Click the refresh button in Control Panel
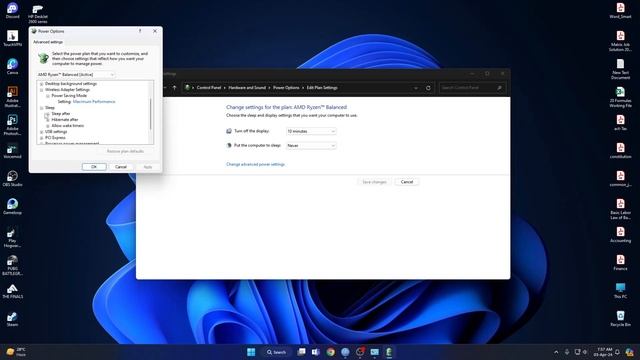This screenshot has width=640, height=360. coord(428,88)
